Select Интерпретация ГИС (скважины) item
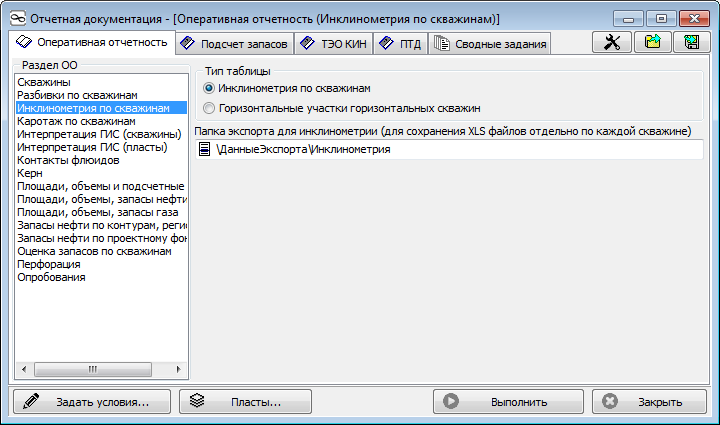 pyautogui.click(x=99, y=134)
